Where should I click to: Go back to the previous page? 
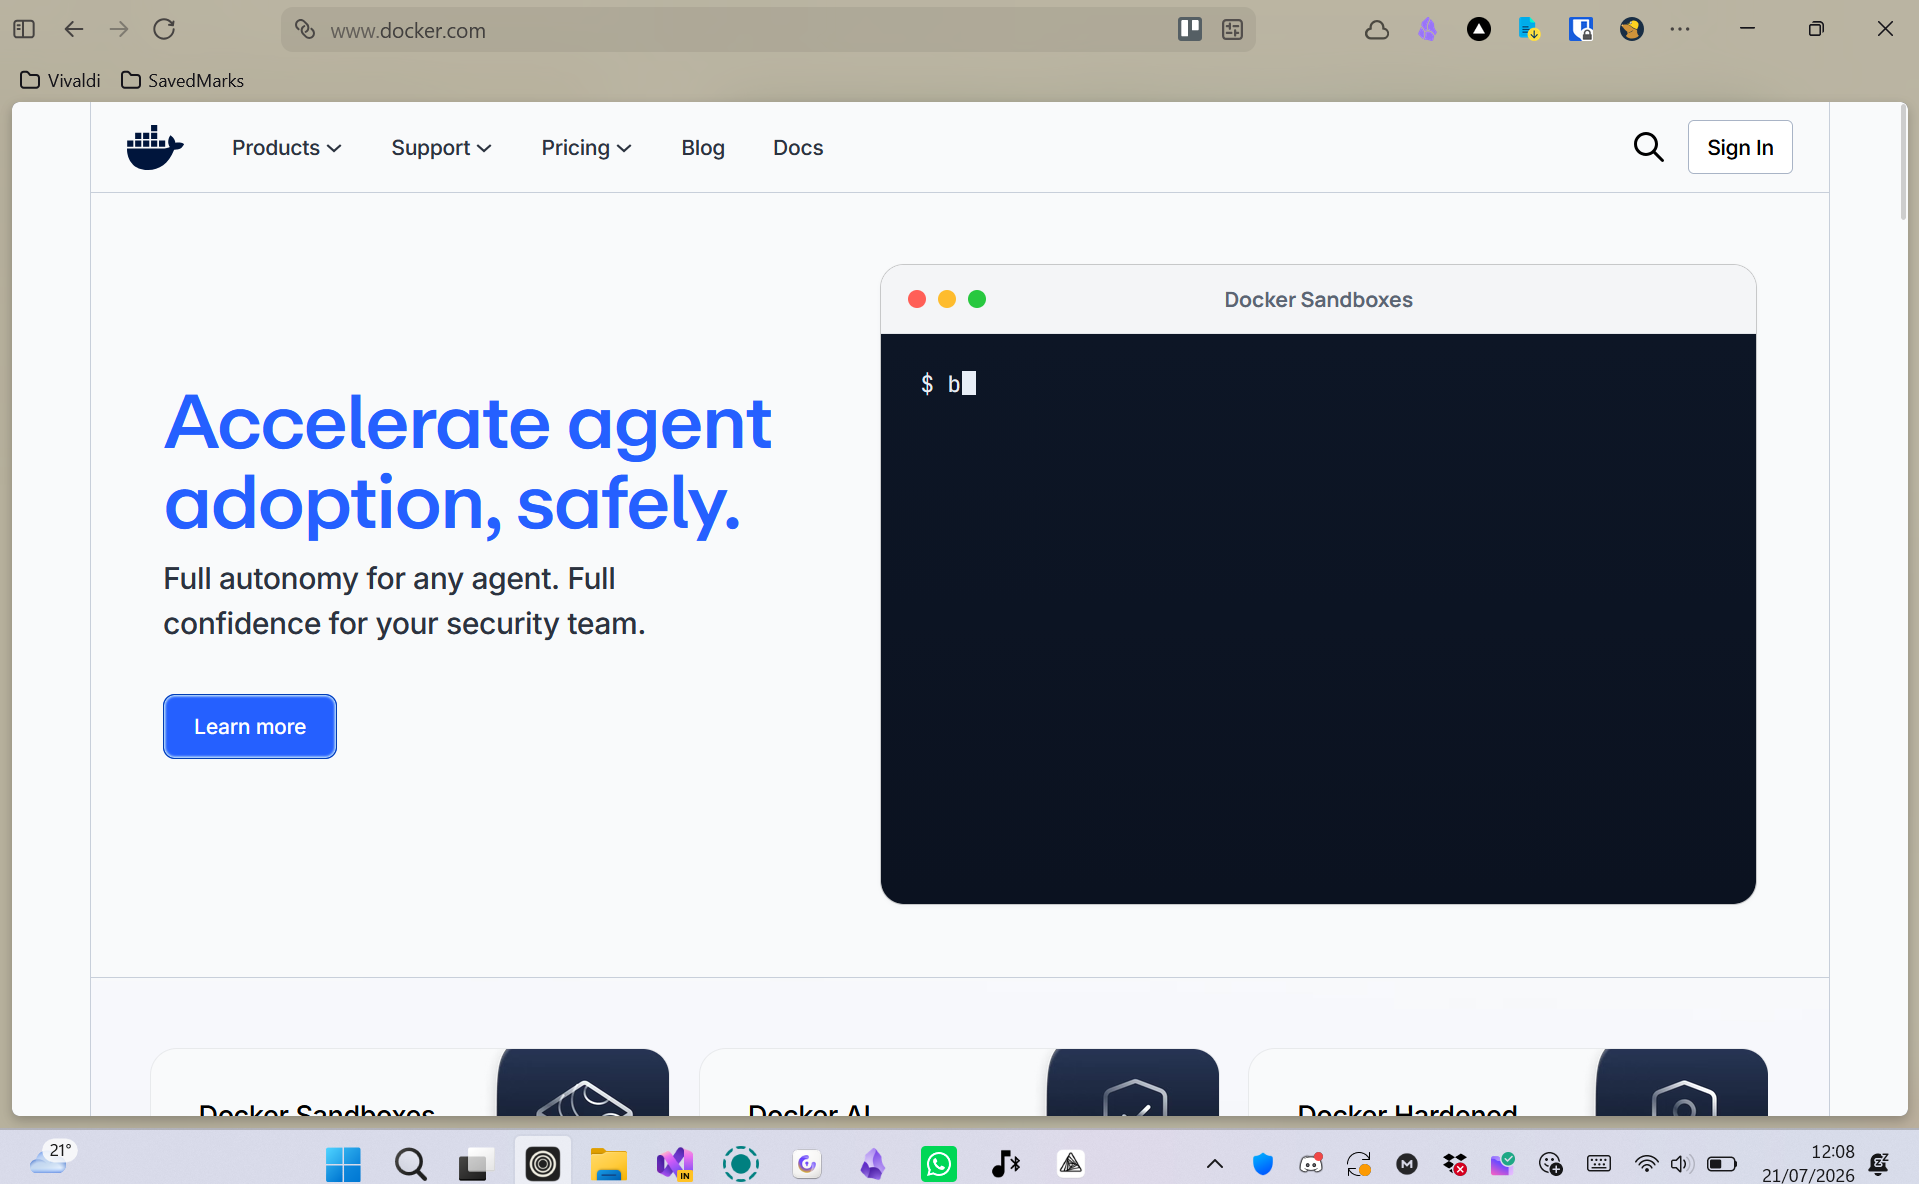[73, 29]
